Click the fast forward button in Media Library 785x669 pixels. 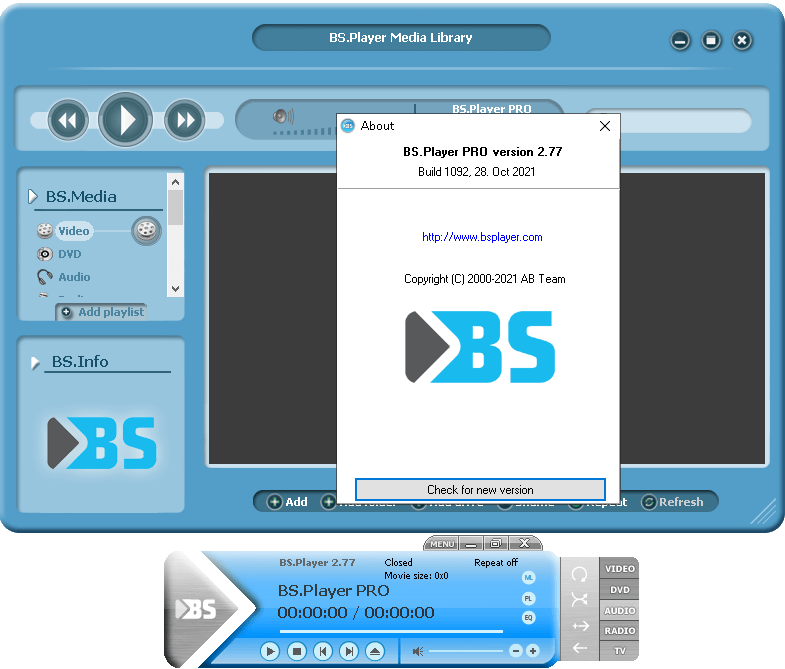[185, 120]
